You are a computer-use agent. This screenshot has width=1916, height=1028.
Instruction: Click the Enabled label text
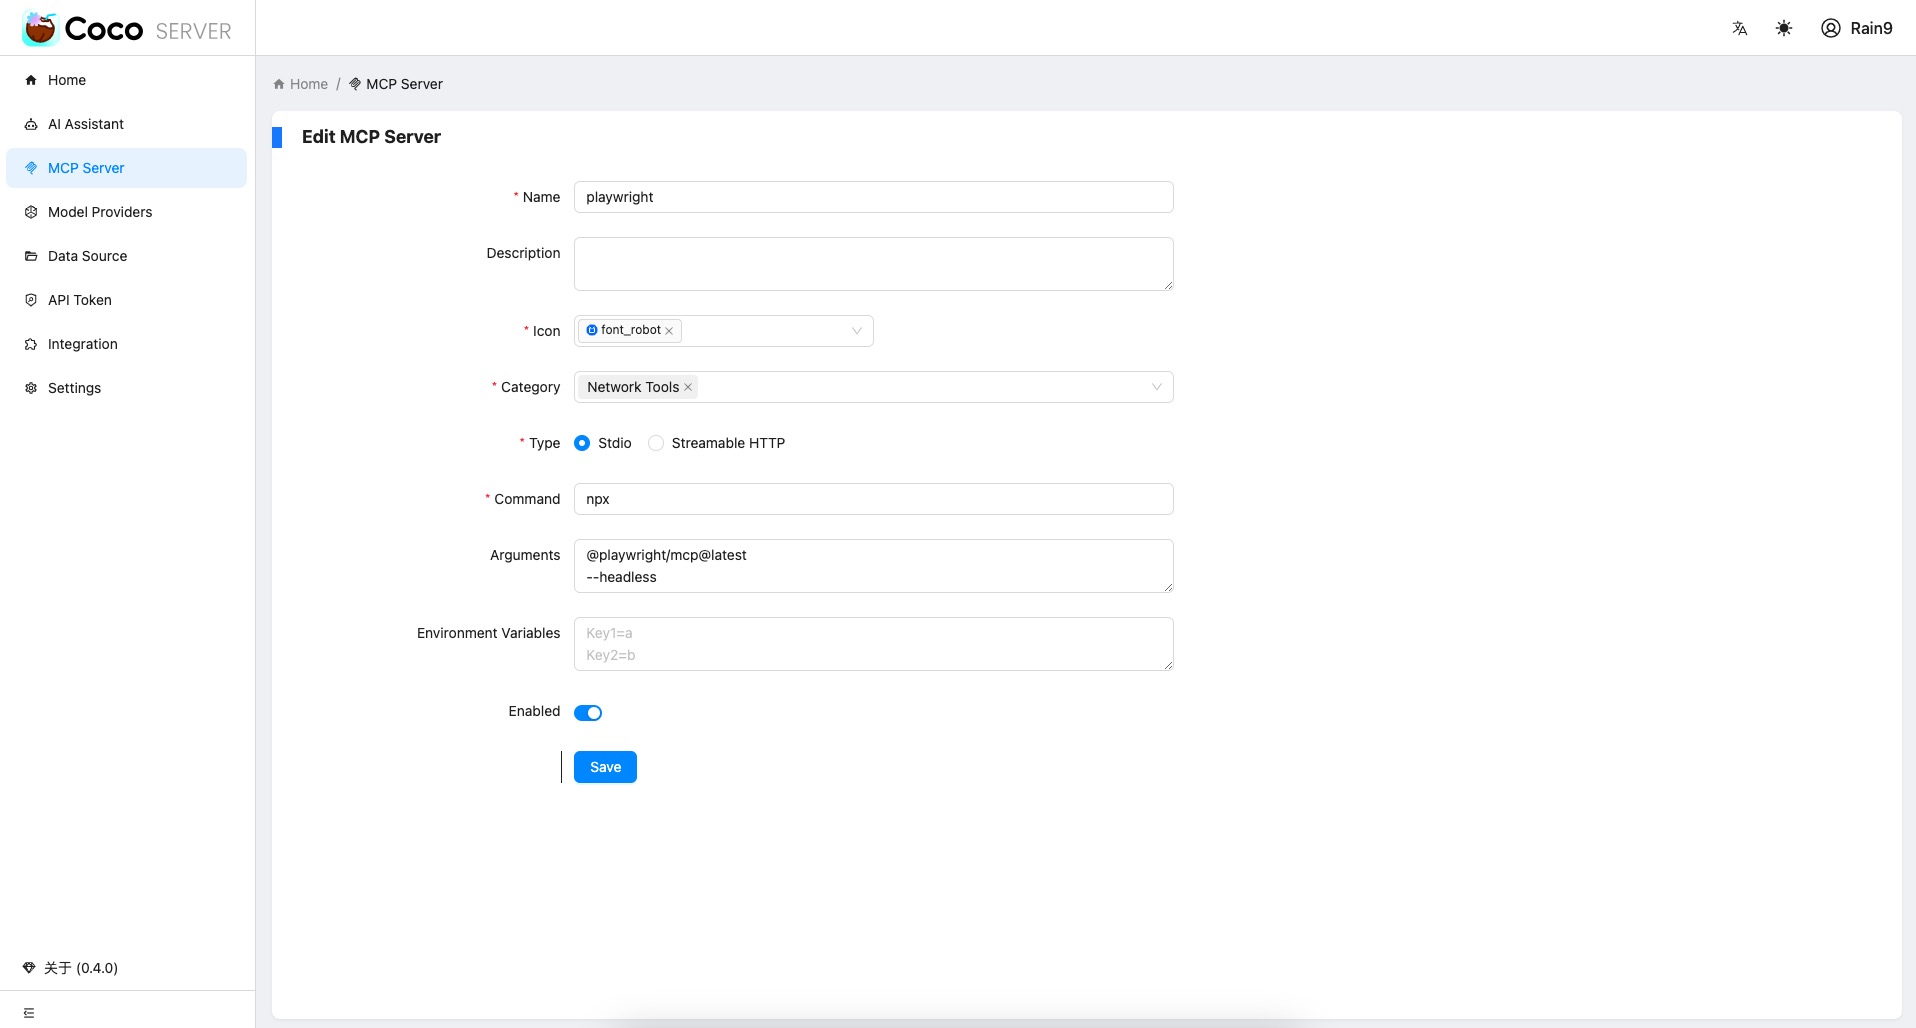coord(534,711)
